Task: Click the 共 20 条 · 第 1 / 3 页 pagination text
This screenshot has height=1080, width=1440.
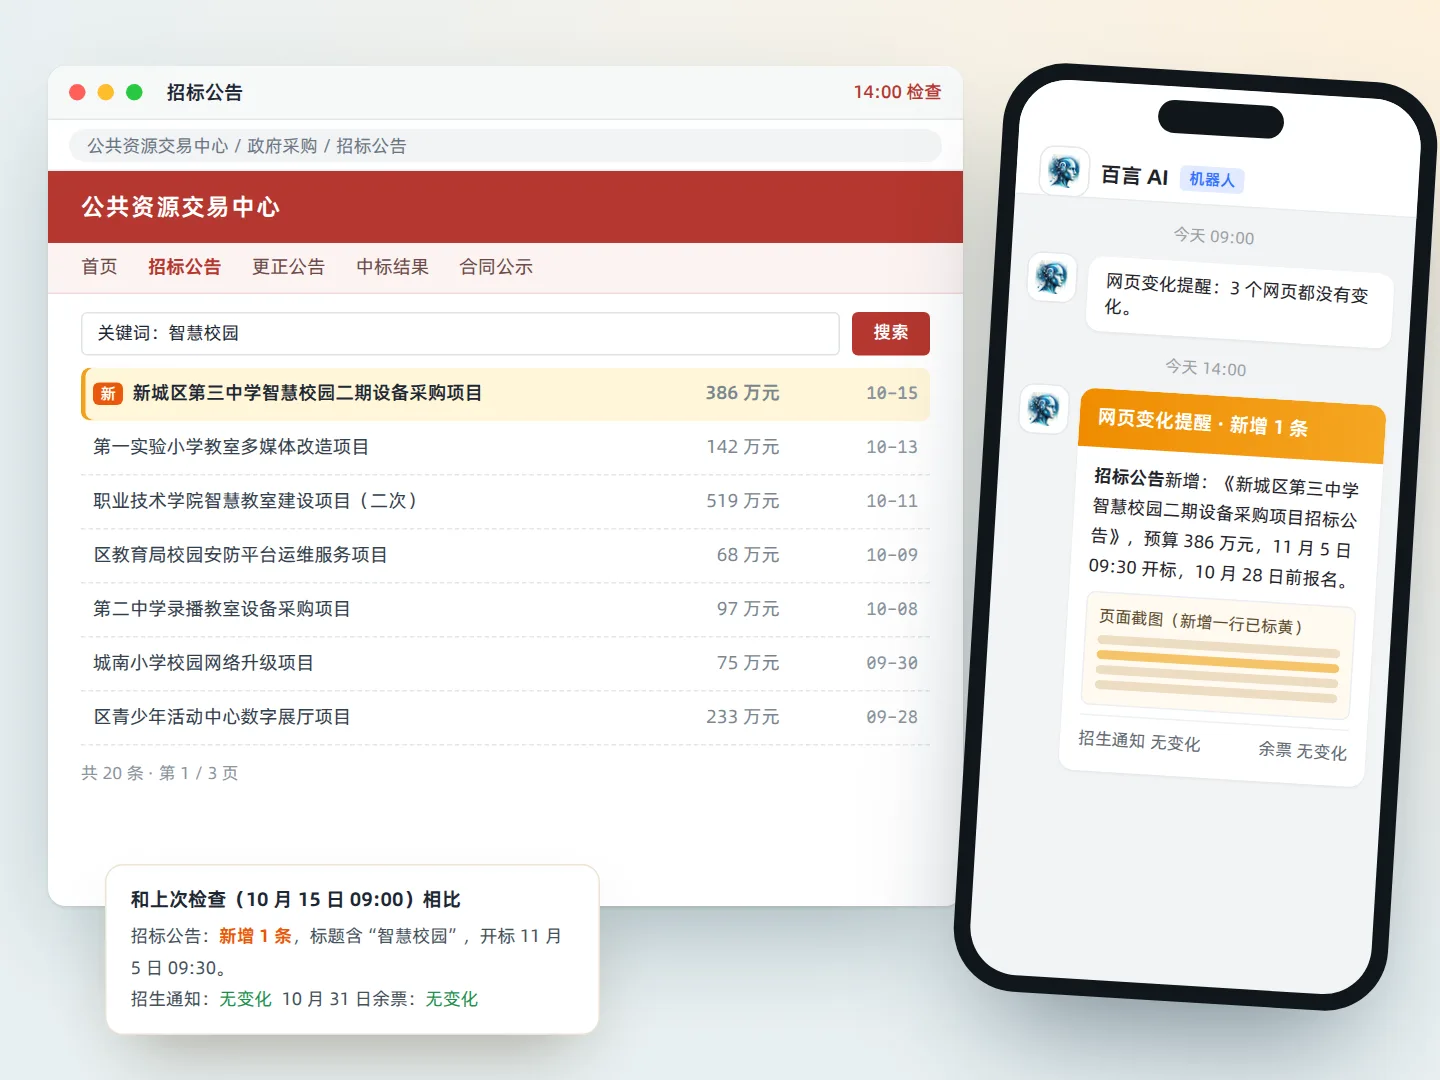Action: pos(160,773)
